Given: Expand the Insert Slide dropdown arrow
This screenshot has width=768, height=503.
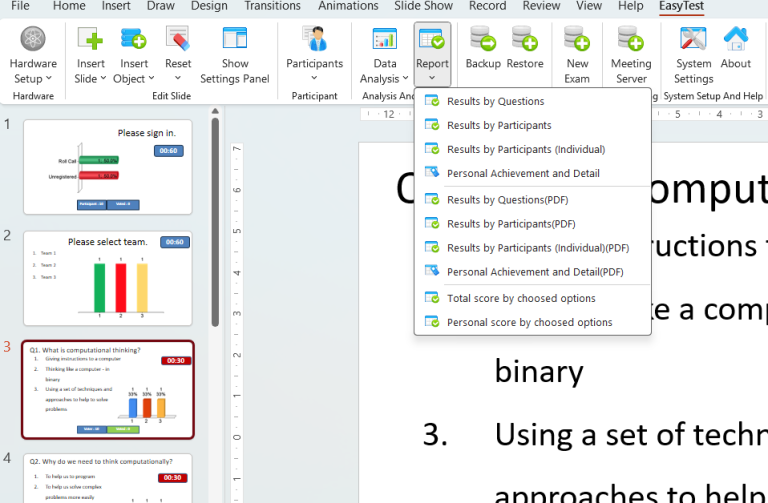Looking at the screenshot, I should (x=103, y=78).
